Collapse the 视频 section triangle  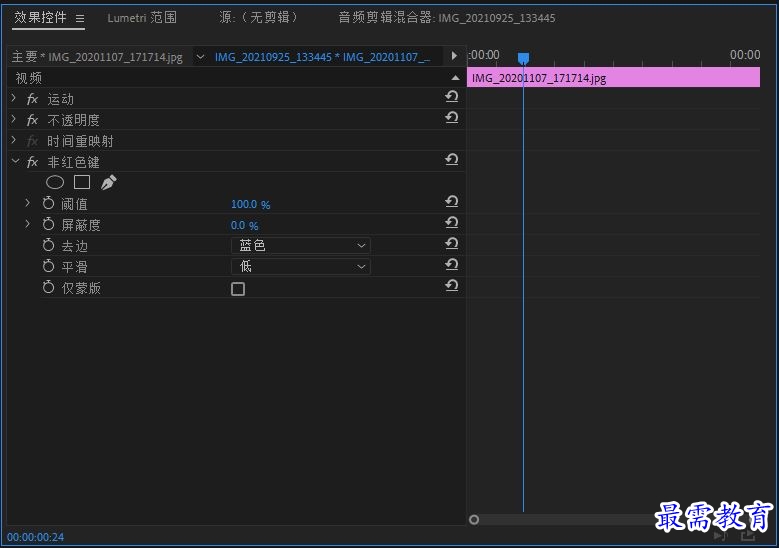tap(455, 78)
